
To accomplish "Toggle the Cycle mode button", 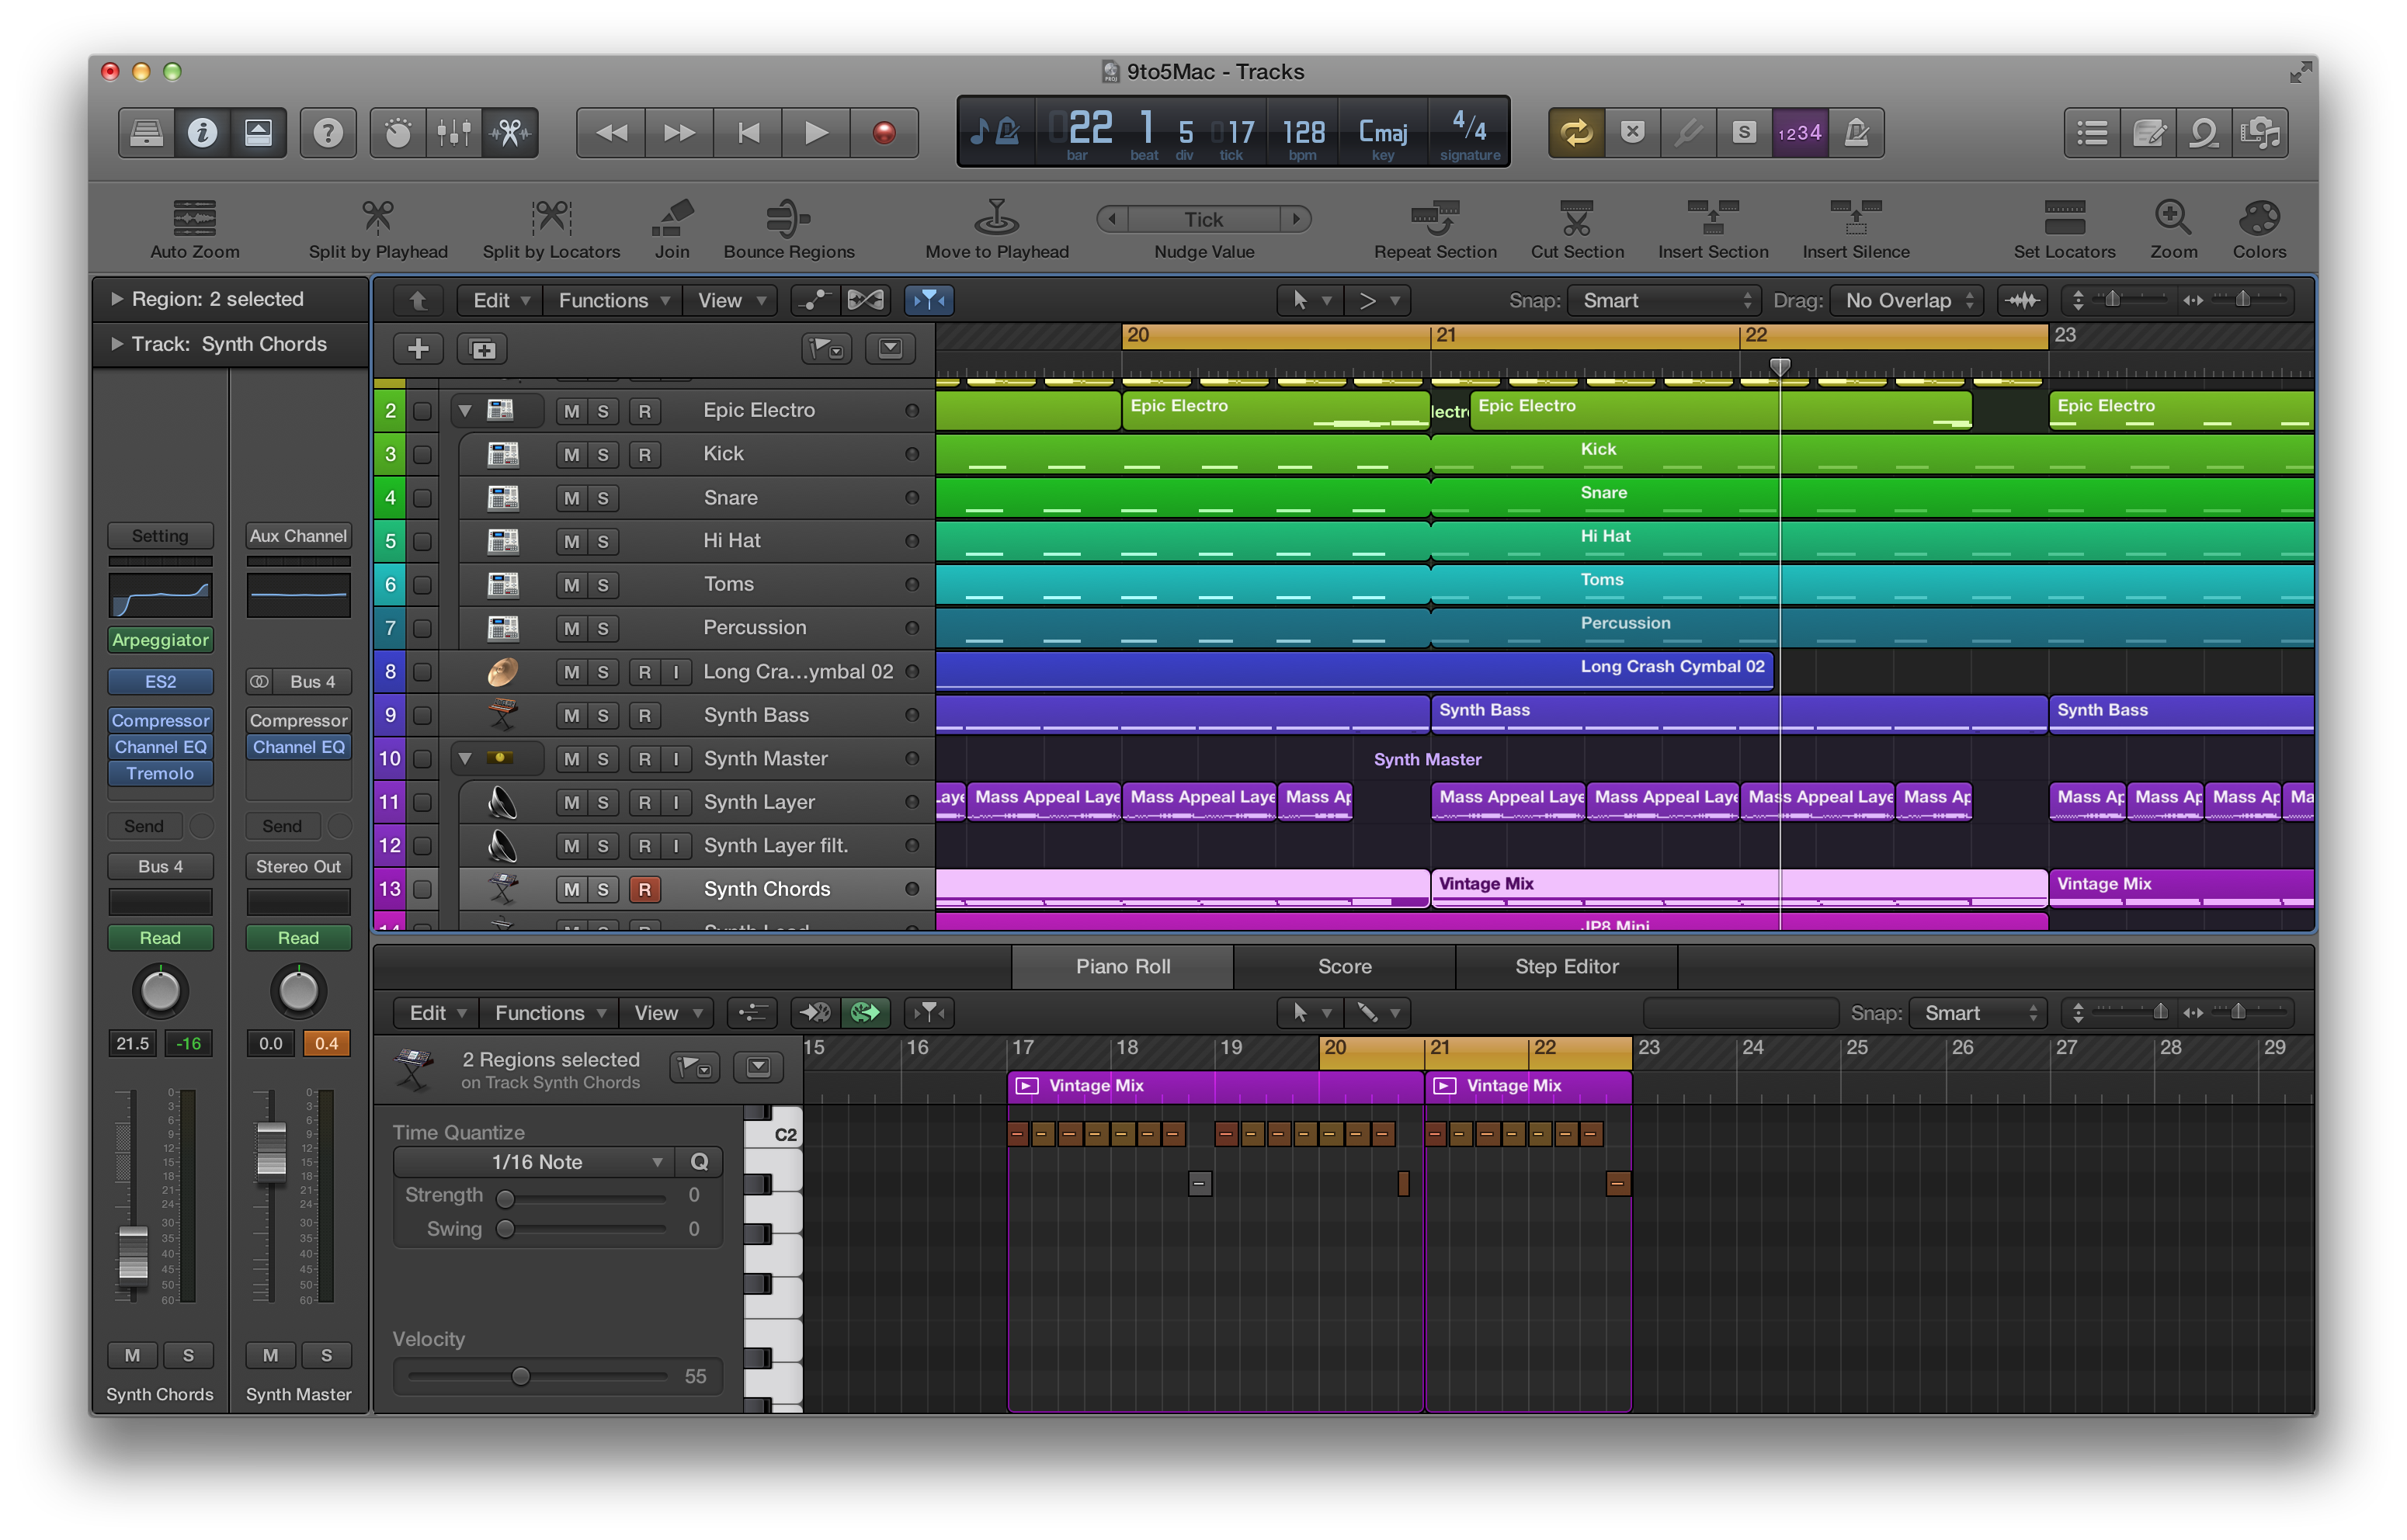I will [1576, 133].
